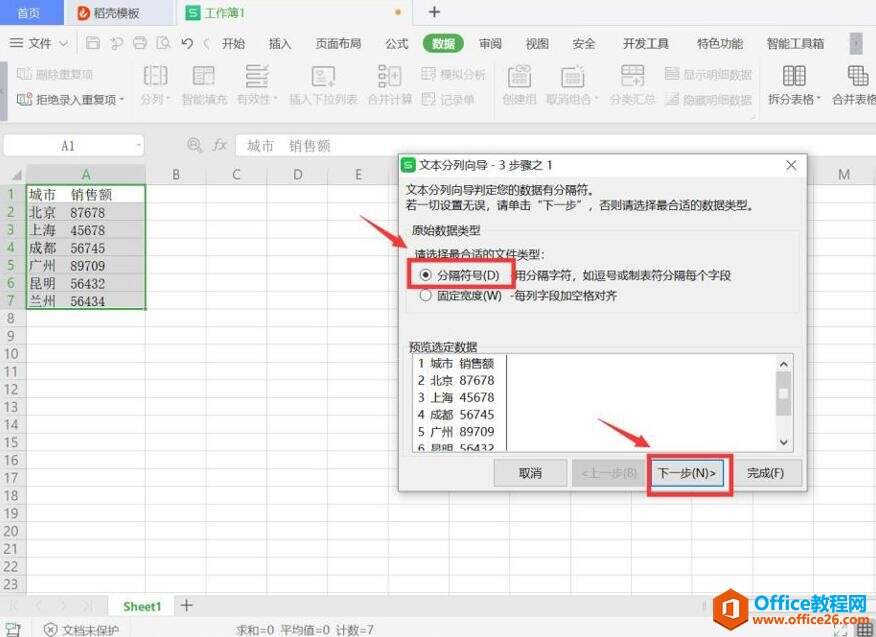Viewport: 876px width, 637px height.
Task: Click the 有效性 data validation icon
Action: pyautogui.click(x=257, y=75)
